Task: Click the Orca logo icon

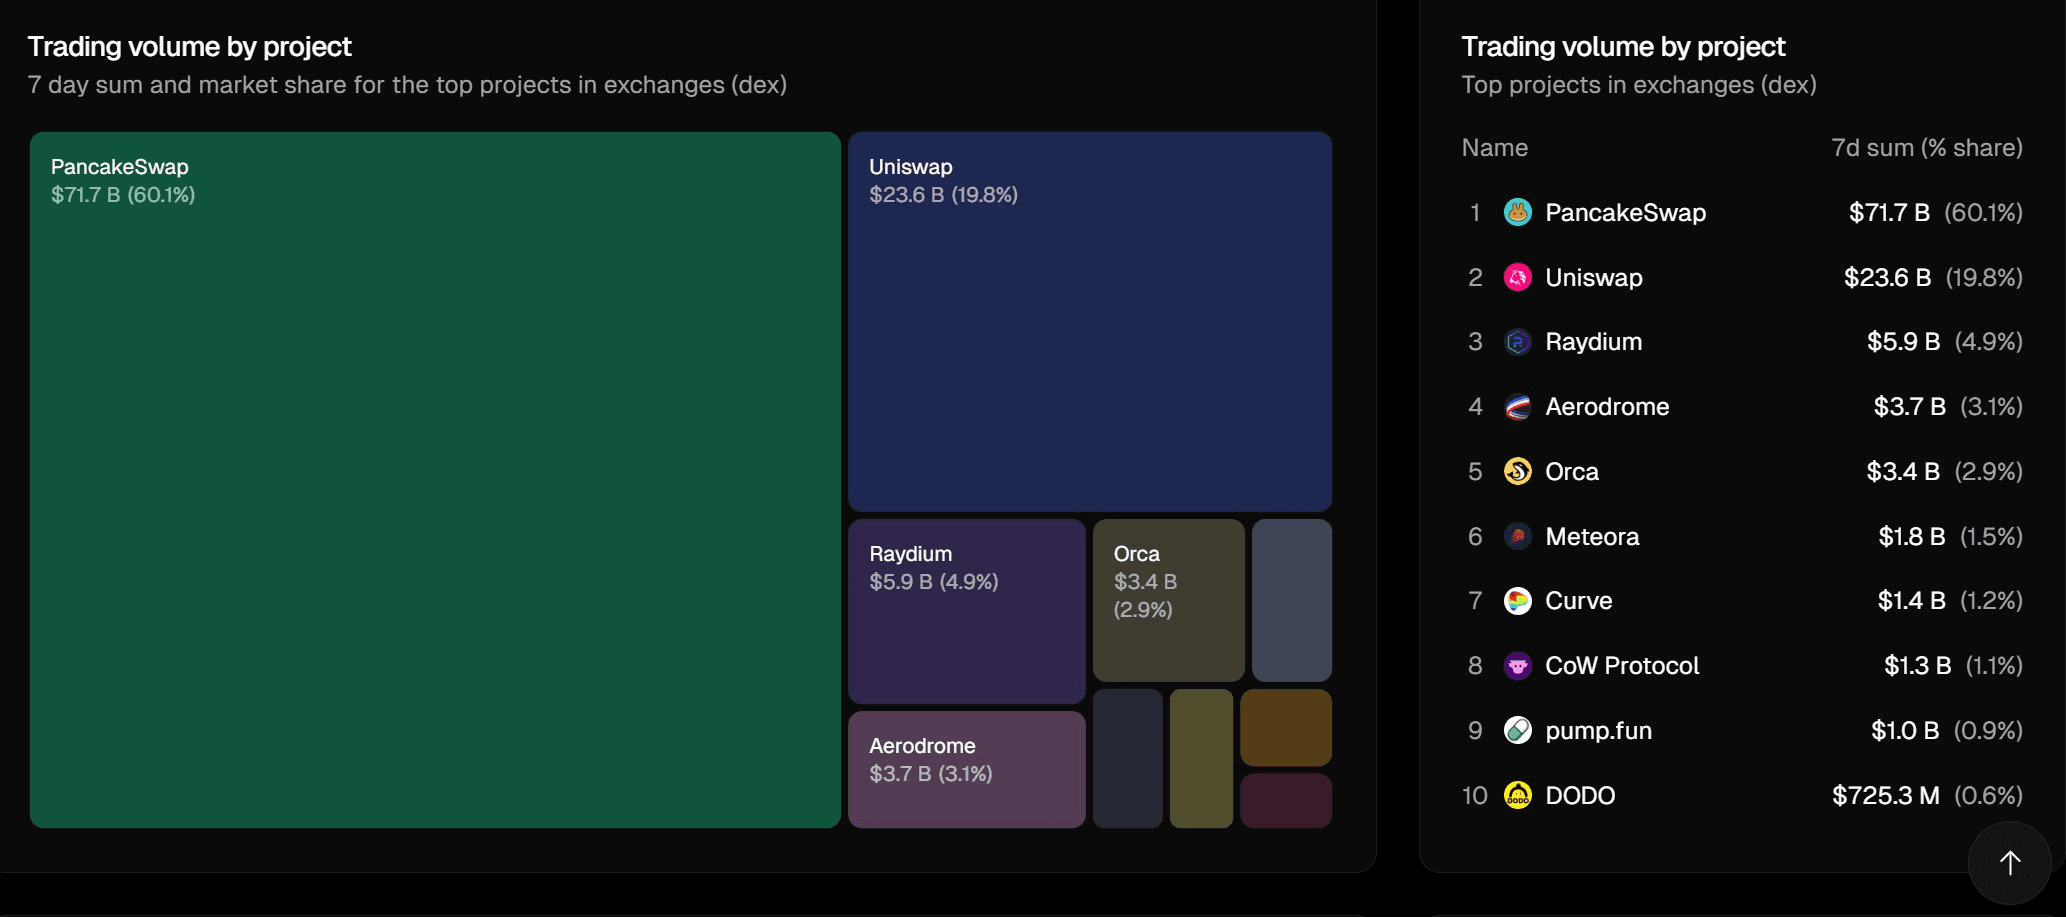Action: (x=1517, y=471)
